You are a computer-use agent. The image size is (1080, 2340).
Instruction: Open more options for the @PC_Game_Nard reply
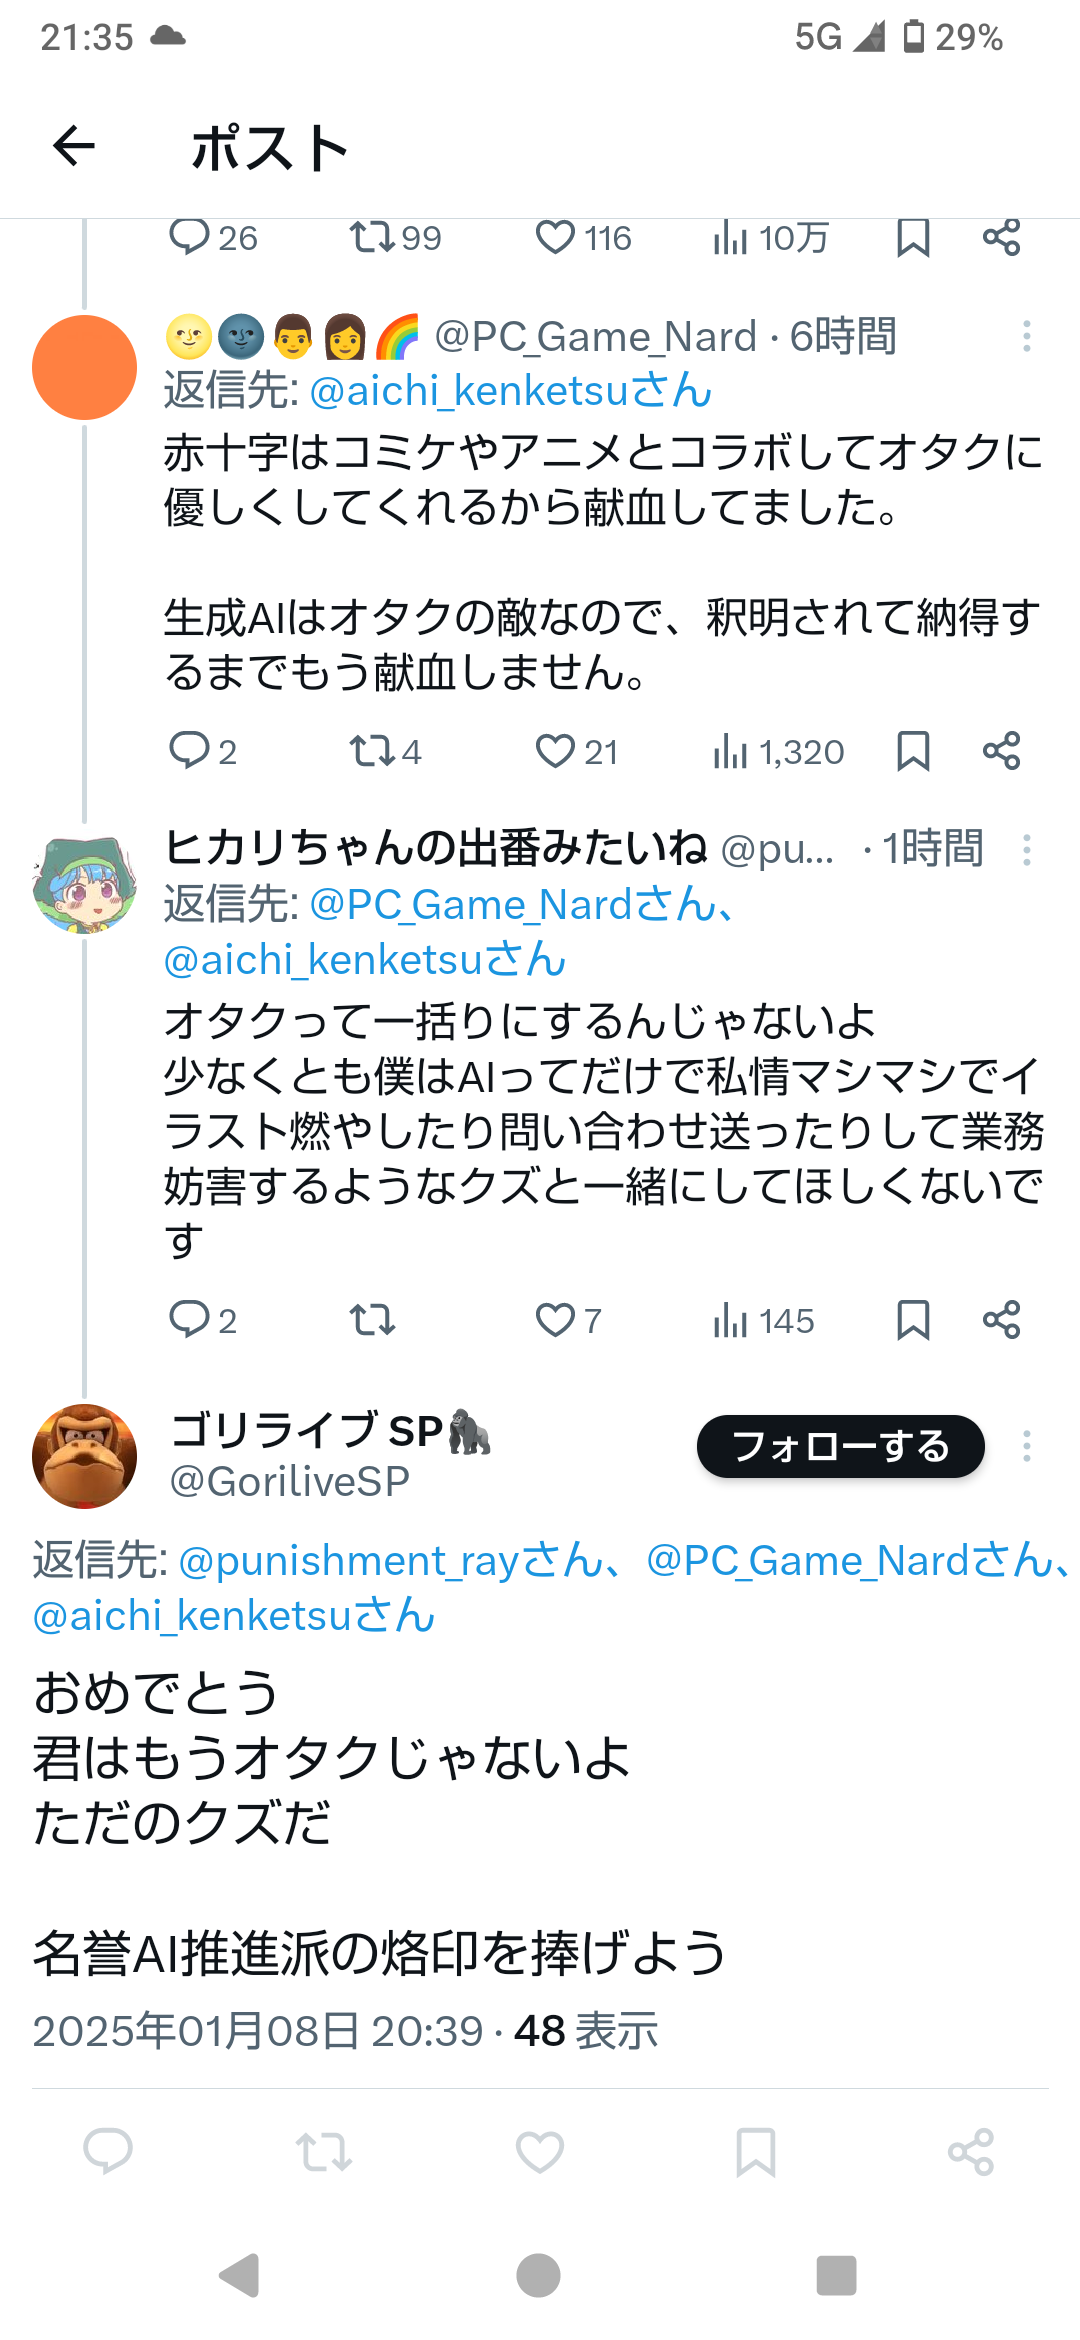[x=1026, y=336]
